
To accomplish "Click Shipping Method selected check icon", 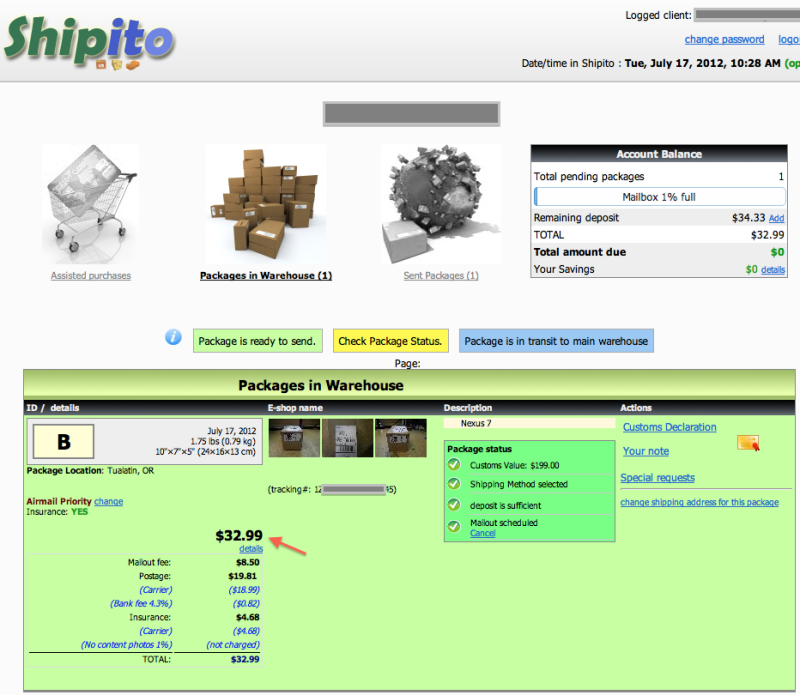I will pyautogui.click(x=454, y=483).
